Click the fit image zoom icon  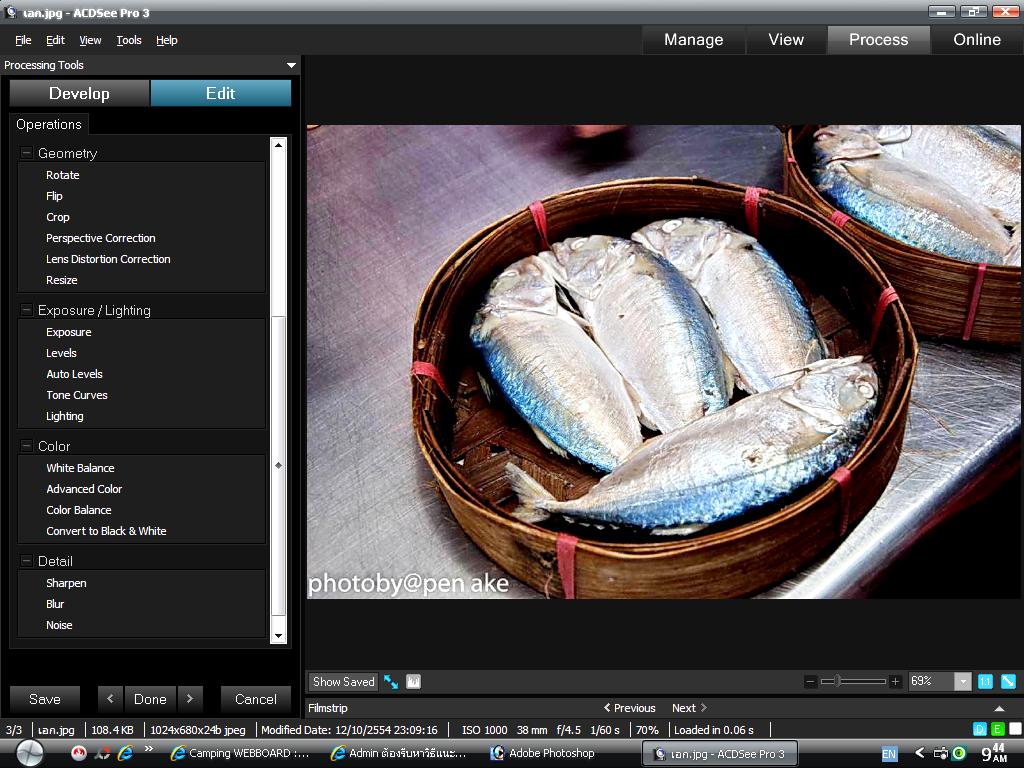coord(1008,681)
